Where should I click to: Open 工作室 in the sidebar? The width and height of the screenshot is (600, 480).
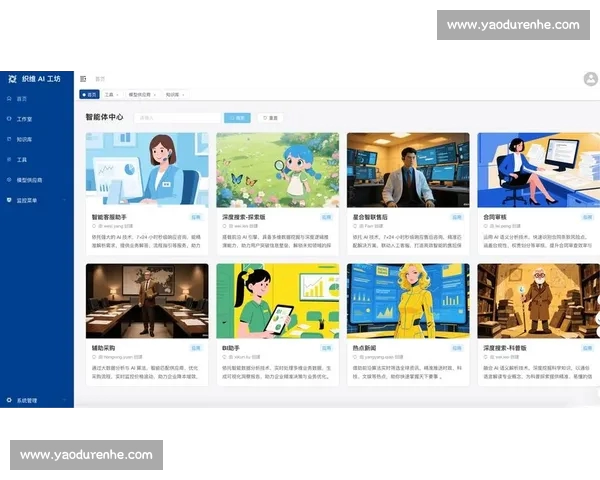[x=24, y=118]
